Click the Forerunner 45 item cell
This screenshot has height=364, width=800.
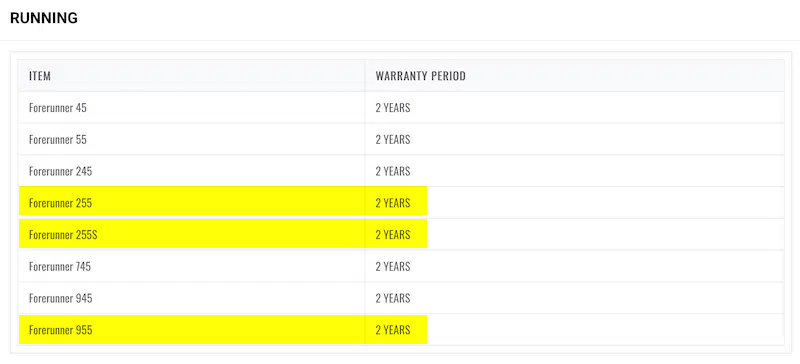[x=192, y=108]
